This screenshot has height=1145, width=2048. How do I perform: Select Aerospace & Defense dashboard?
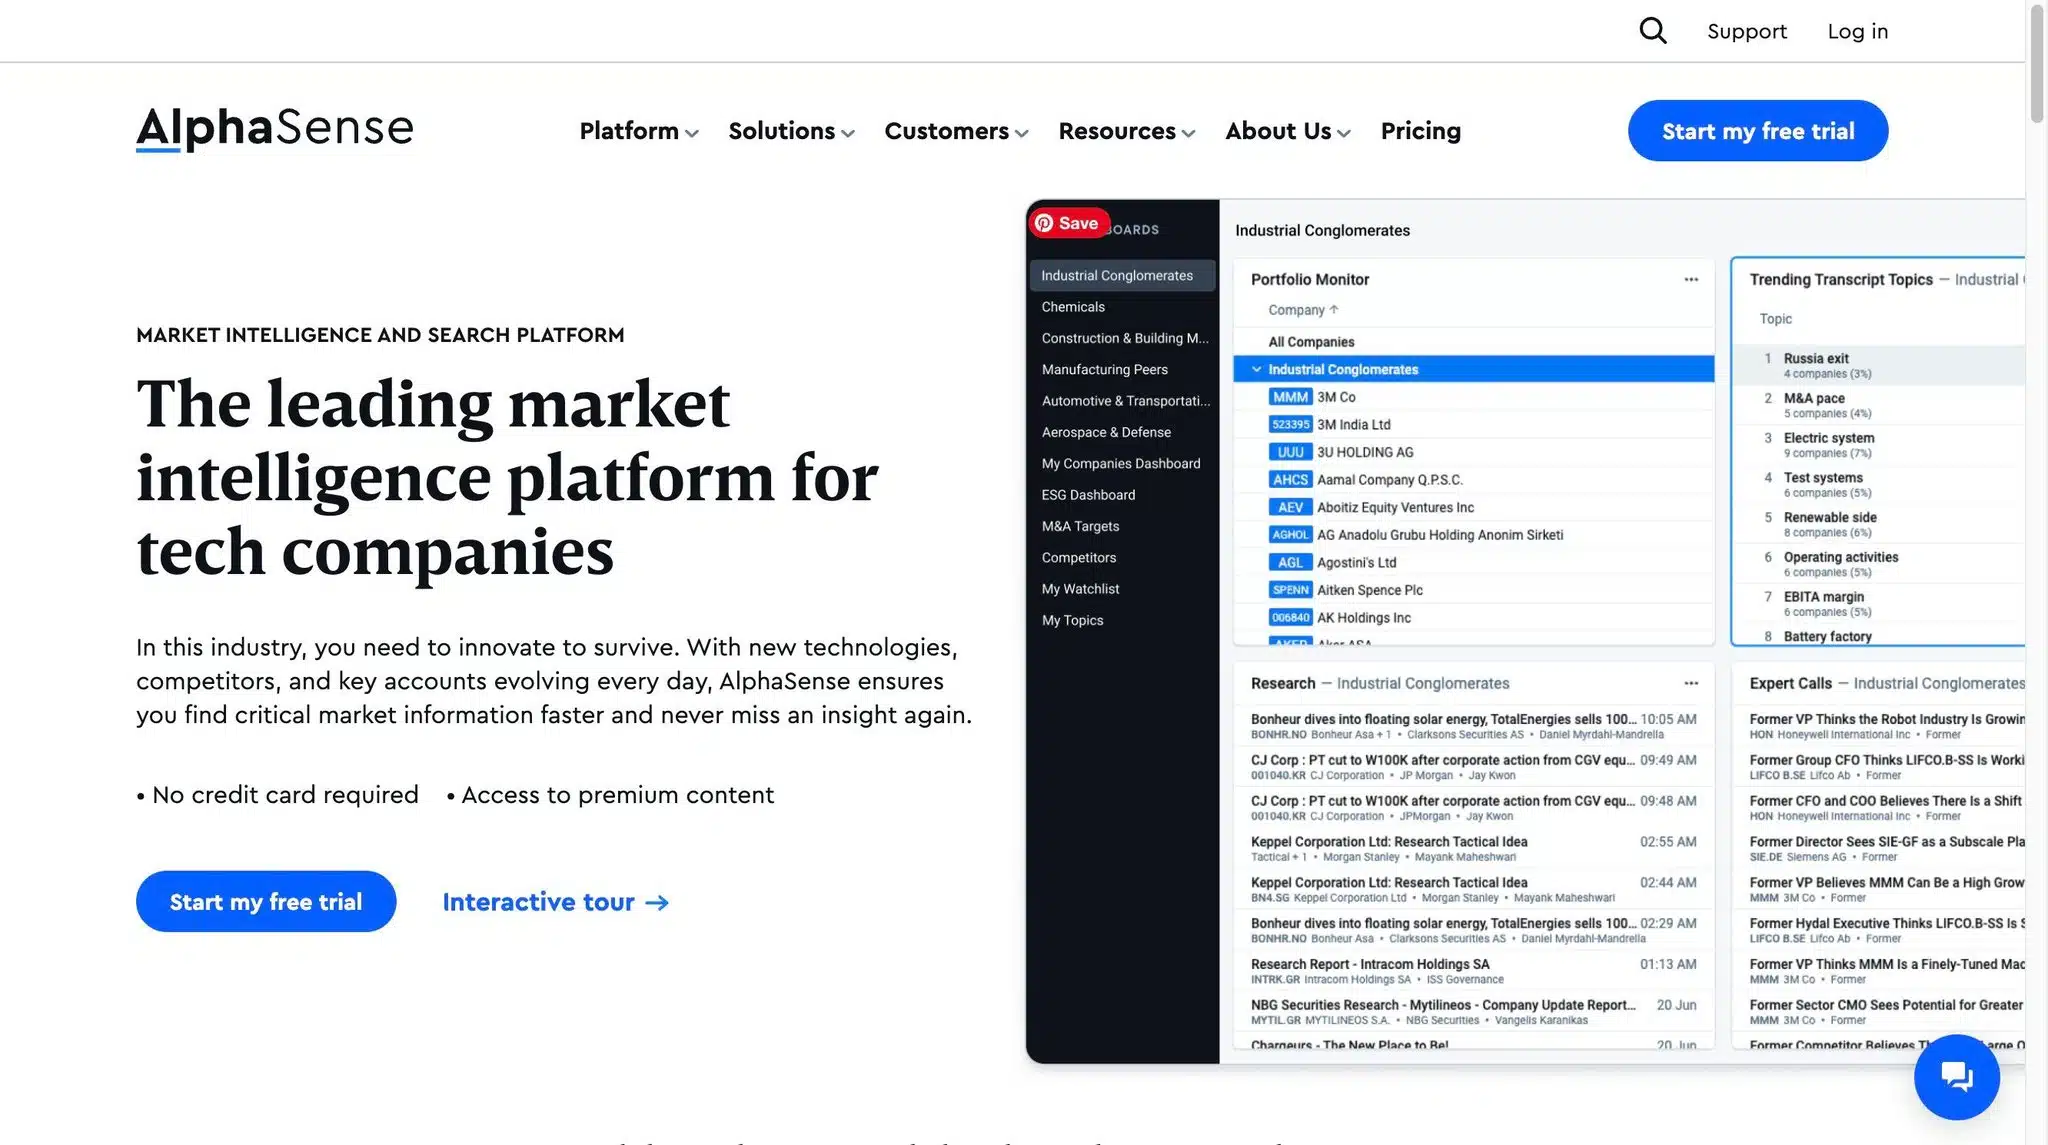pos(1106,432)
